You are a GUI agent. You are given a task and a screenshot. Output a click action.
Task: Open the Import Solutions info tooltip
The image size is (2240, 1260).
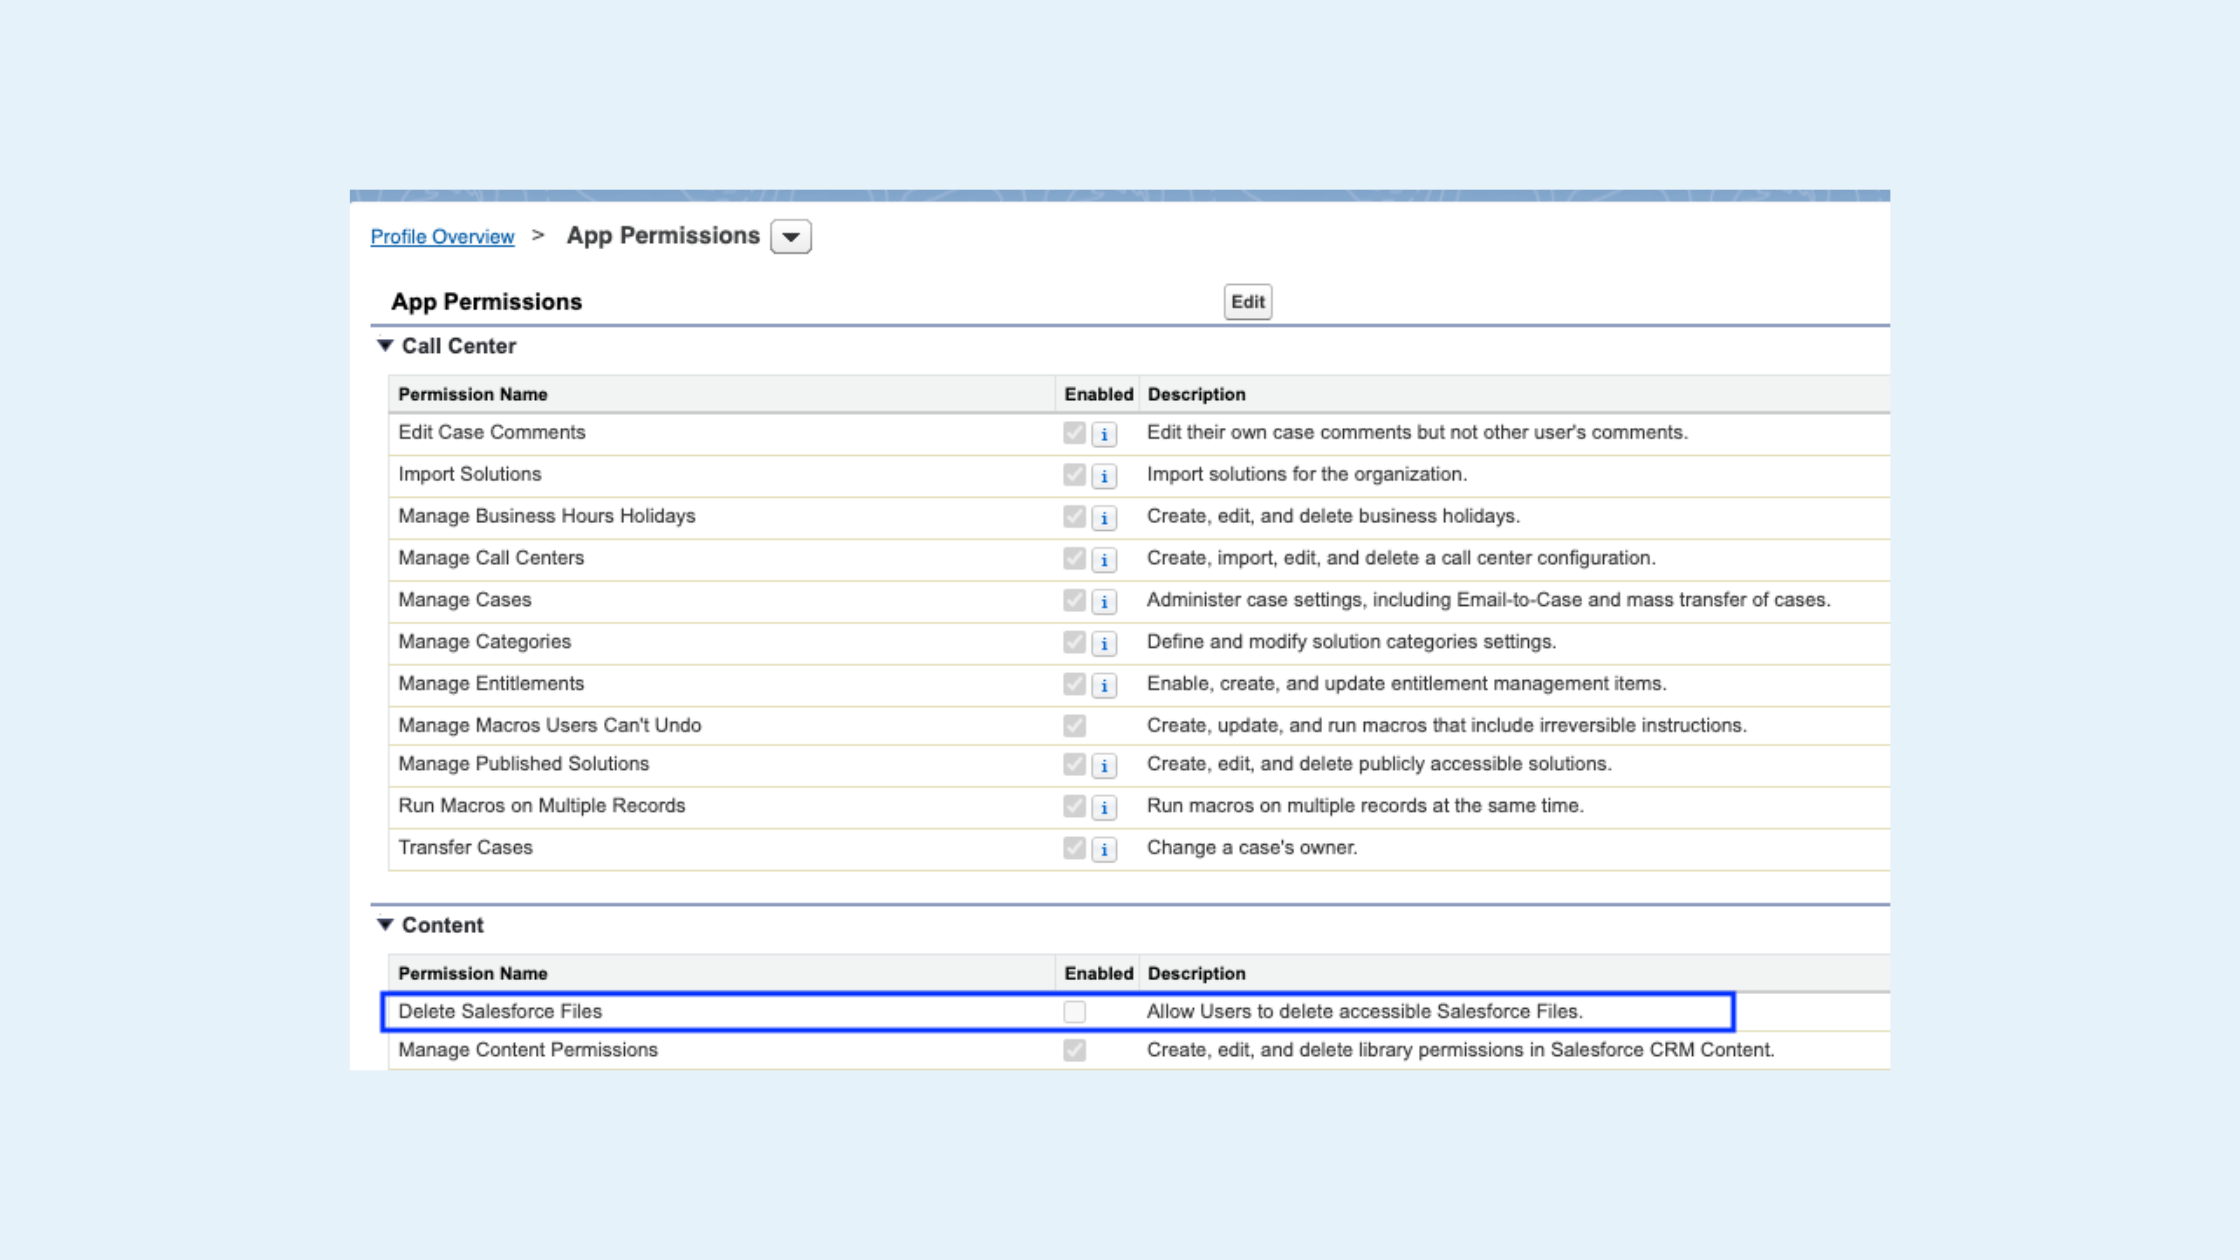pos(1104,476)
